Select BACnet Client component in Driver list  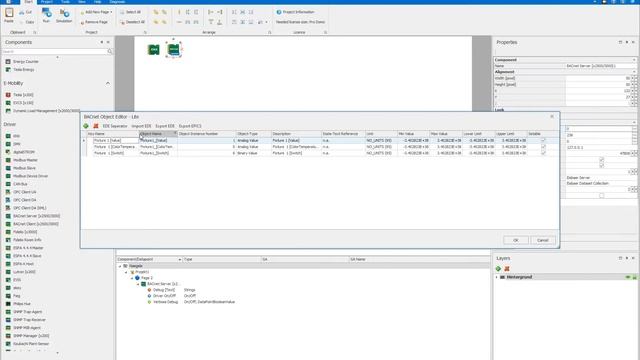[32, 224]
